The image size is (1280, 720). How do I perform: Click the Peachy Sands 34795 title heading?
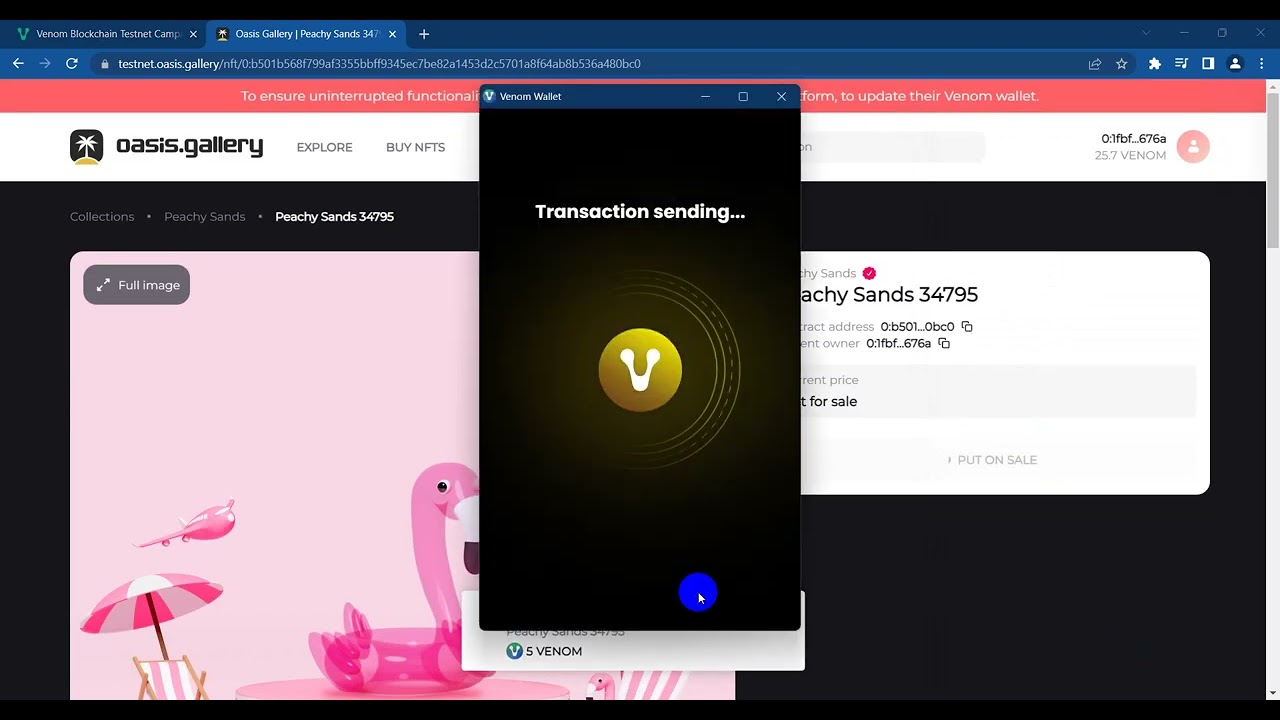point(890,294)
